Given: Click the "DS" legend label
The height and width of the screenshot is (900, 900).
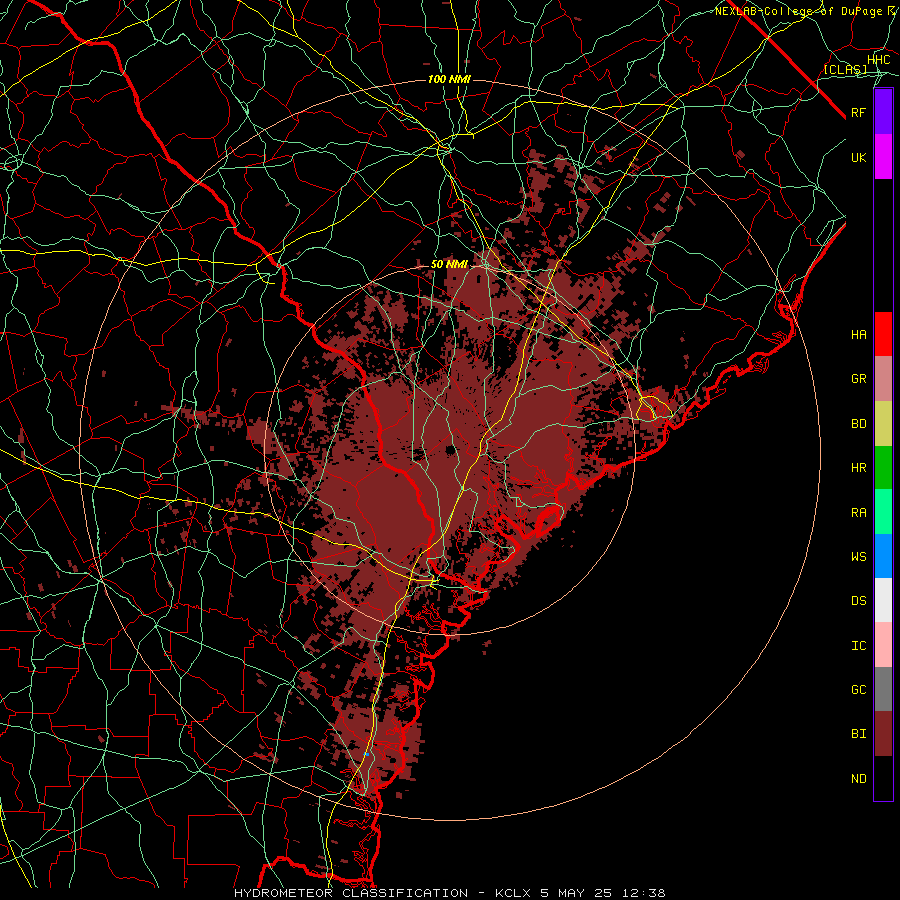Looking at the screenshot, I should click(859, 601).
